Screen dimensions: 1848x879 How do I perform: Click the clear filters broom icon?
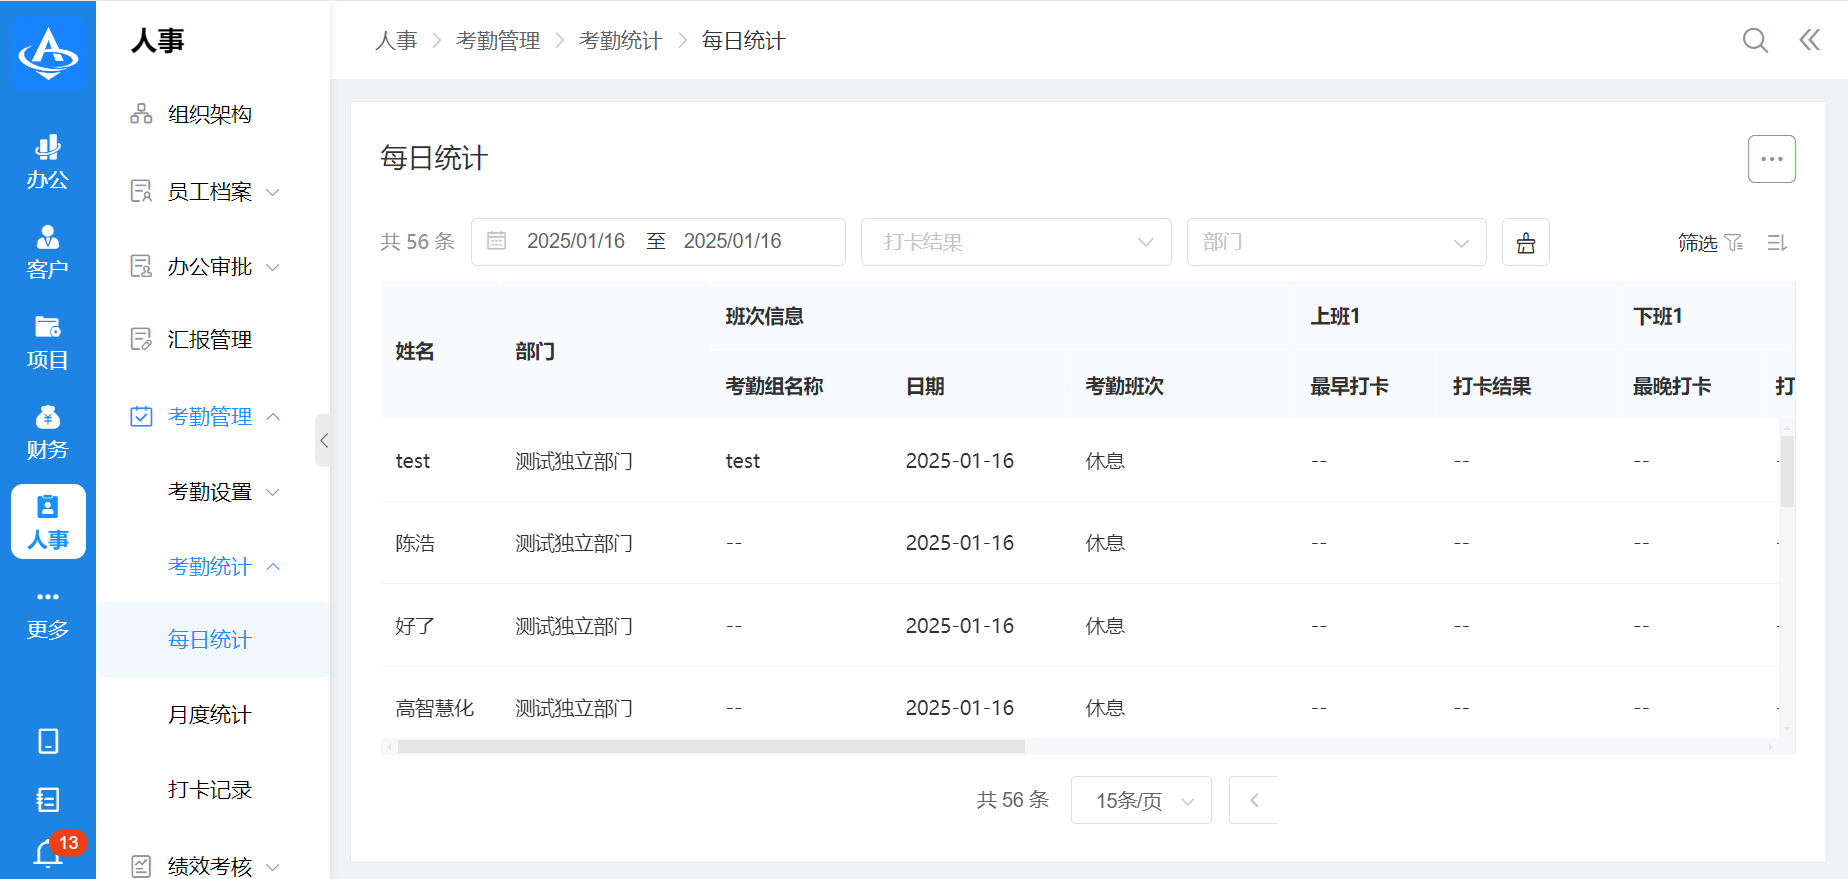click(x=1525, y=243)
